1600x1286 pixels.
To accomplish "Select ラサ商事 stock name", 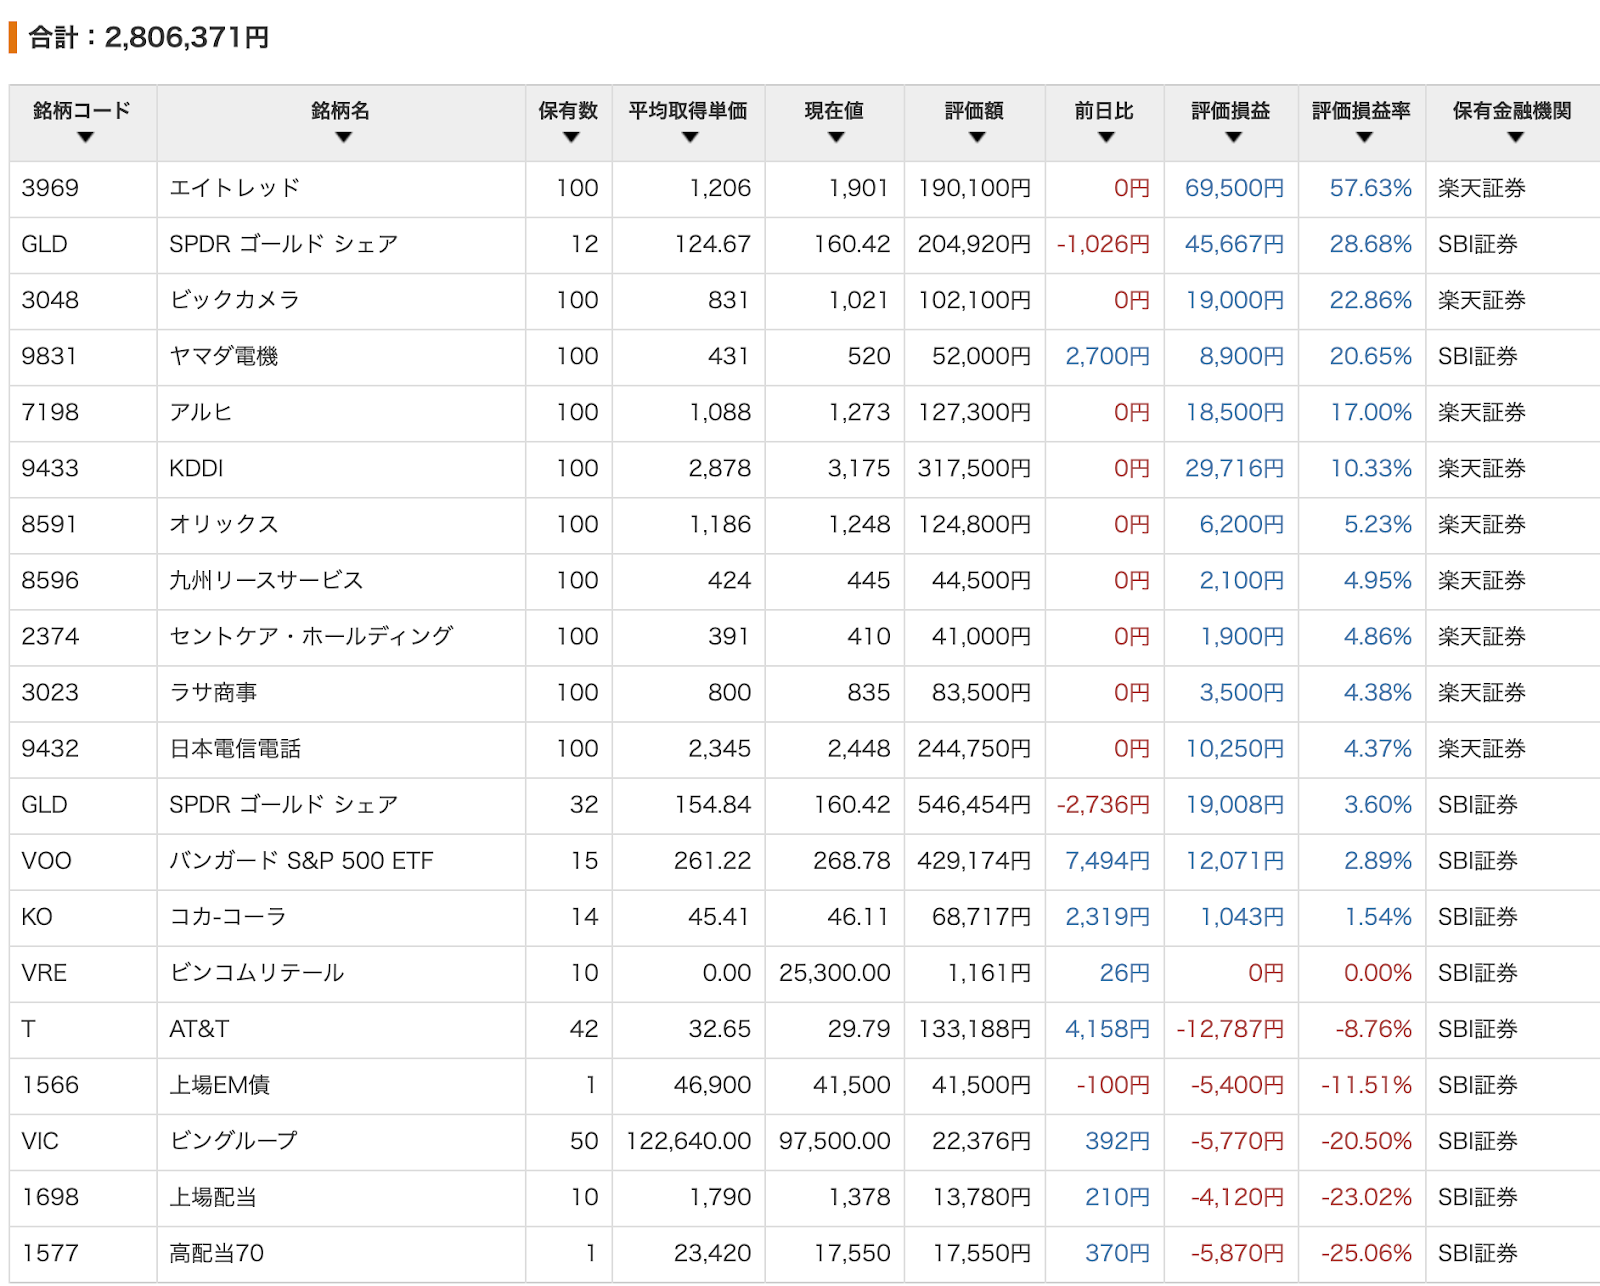I will (213, 692).
